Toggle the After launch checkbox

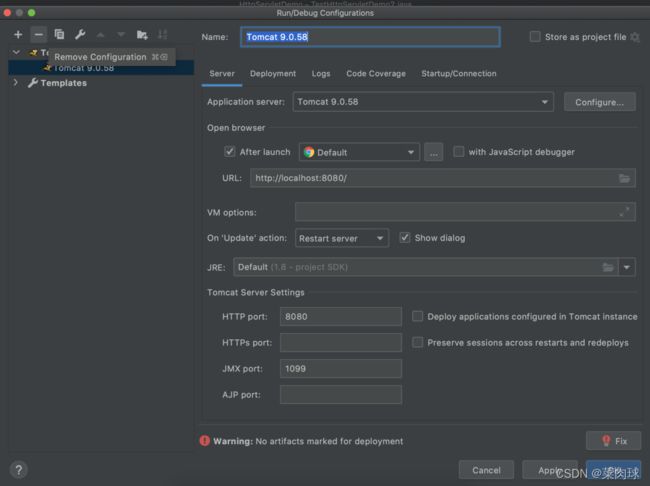tap(230, 151)
